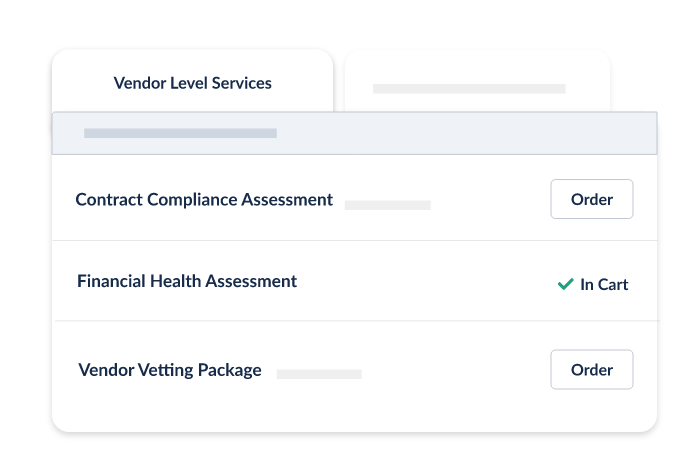Switch to the unlabeled second tab
This screenshot has width=683, height=473.
point(477,80)
